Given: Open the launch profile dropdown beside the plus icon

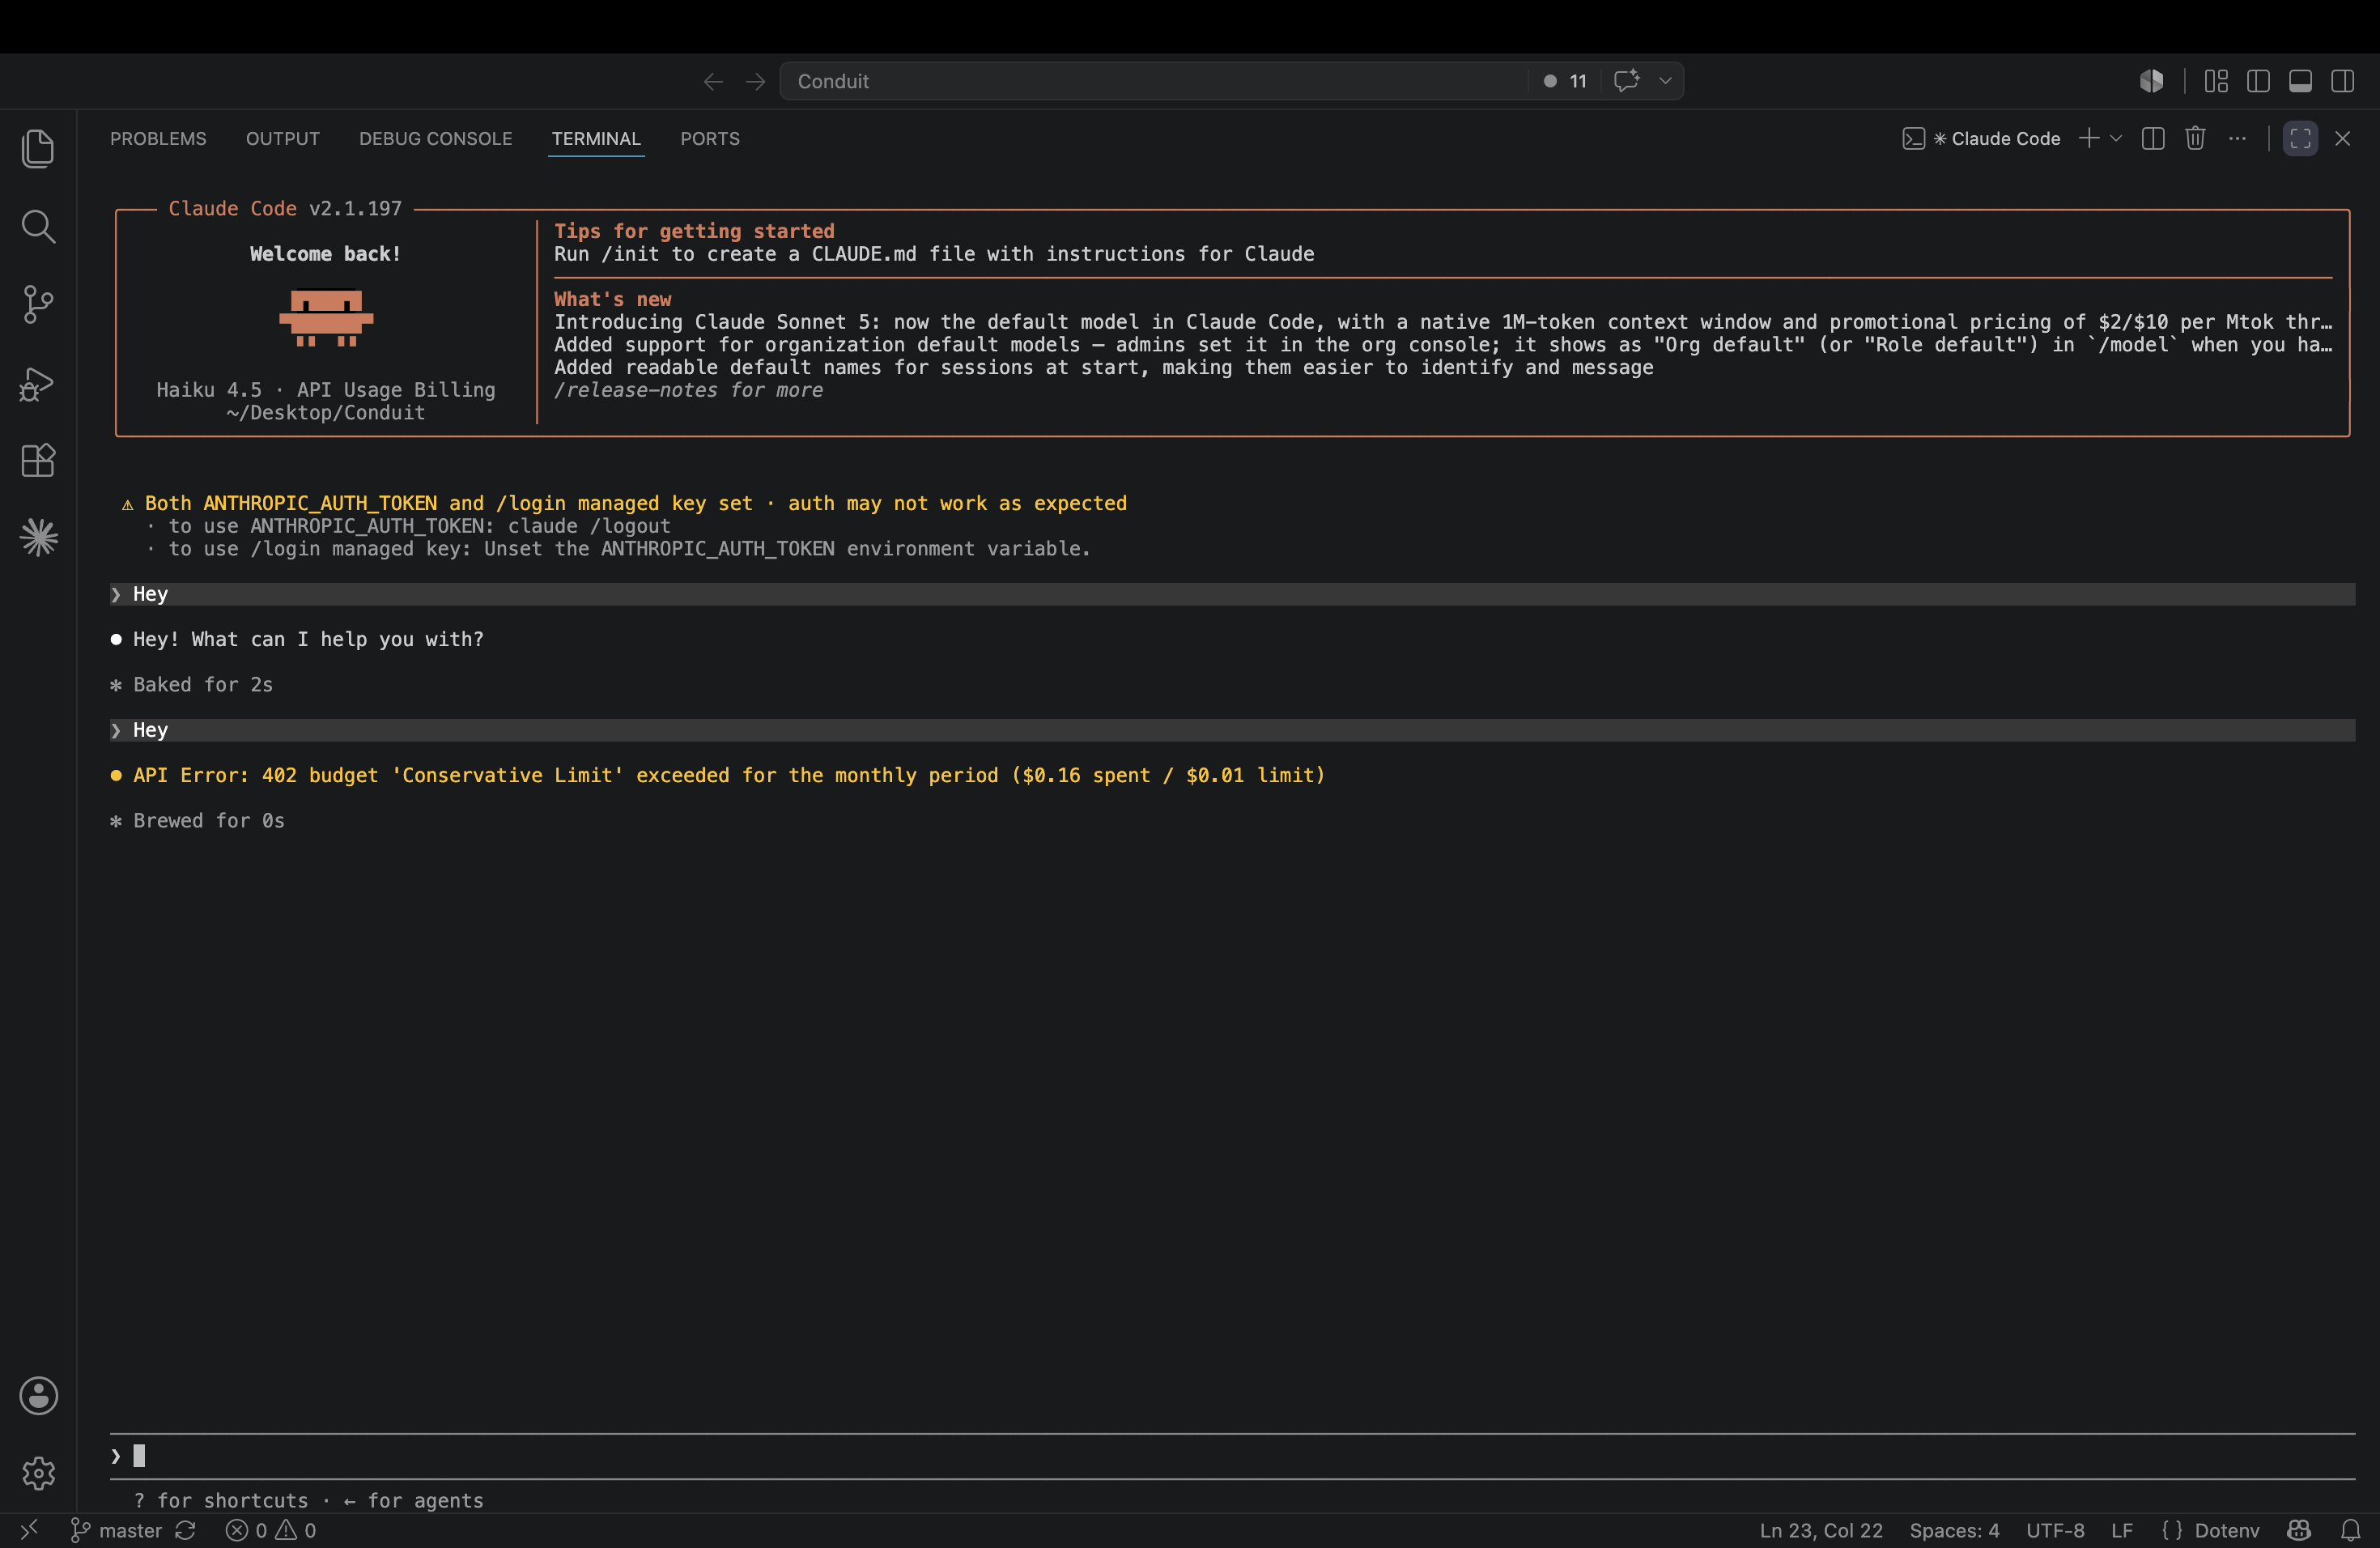Looking at the screenshot, I should tap(2115, 138).
